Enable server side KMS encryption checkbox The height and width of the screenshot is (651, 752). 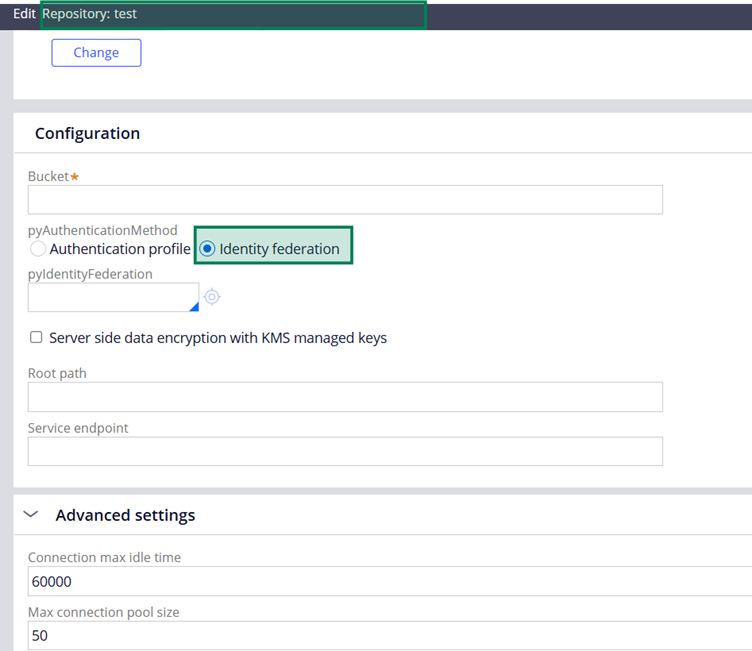coord(36,338)
